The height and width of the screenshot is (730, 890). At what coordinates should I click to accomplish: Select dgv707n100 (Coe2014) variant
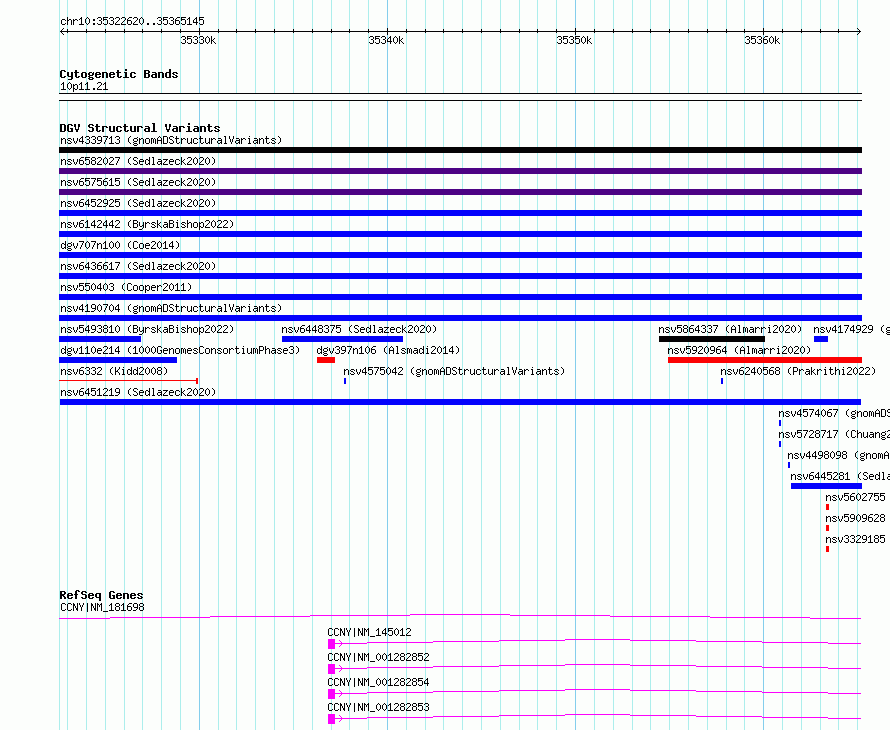point(120,245)
